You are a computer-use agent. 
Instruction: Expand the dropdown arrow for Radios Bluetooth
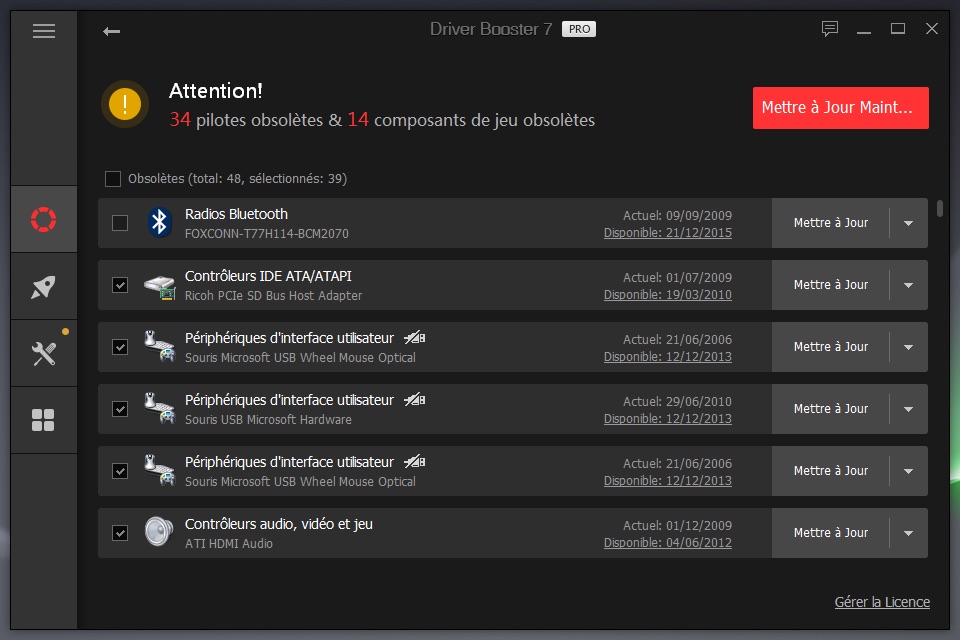click(909, 223)
